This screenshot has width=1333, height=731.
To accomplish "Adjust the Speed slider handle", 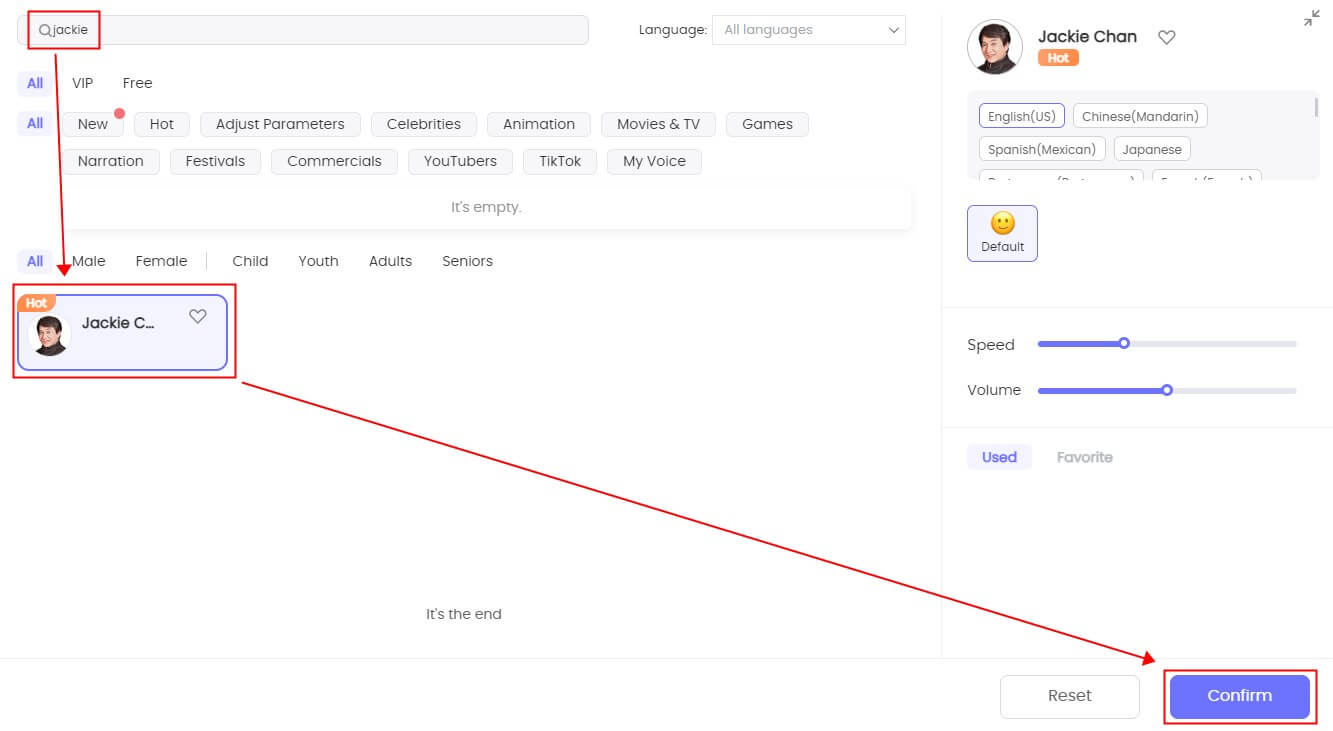I will (1124, 343).
